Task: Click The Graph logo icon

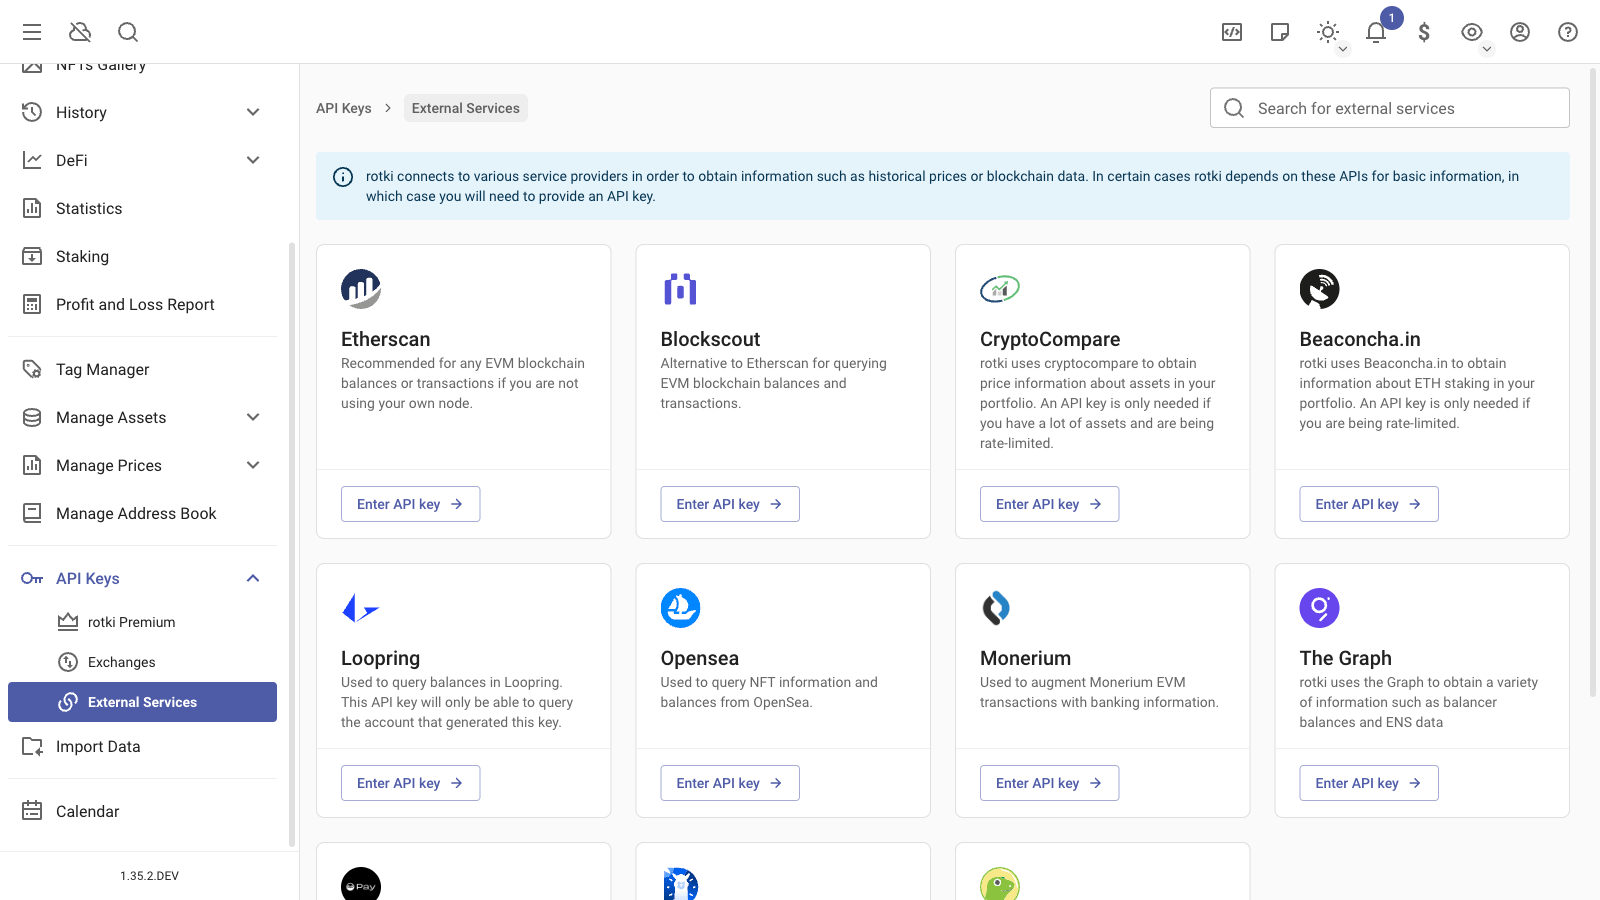Action: click(x=1320, y=608)
